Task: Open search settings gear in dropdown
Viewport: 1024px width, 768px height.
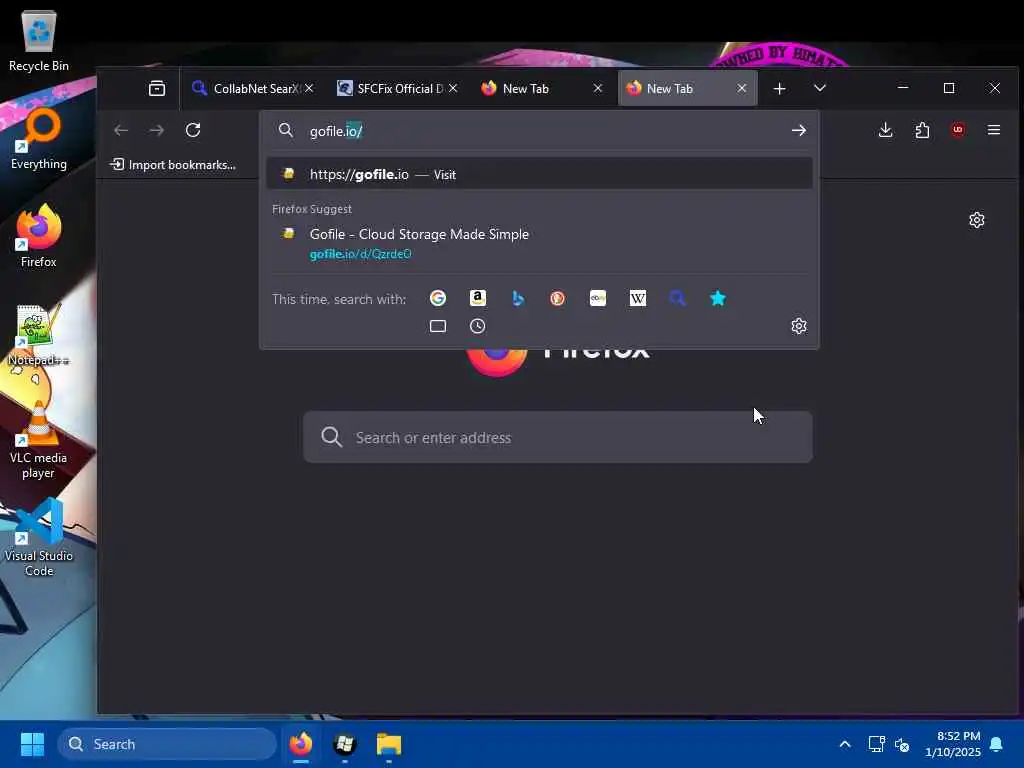Action: coord(799,326)
